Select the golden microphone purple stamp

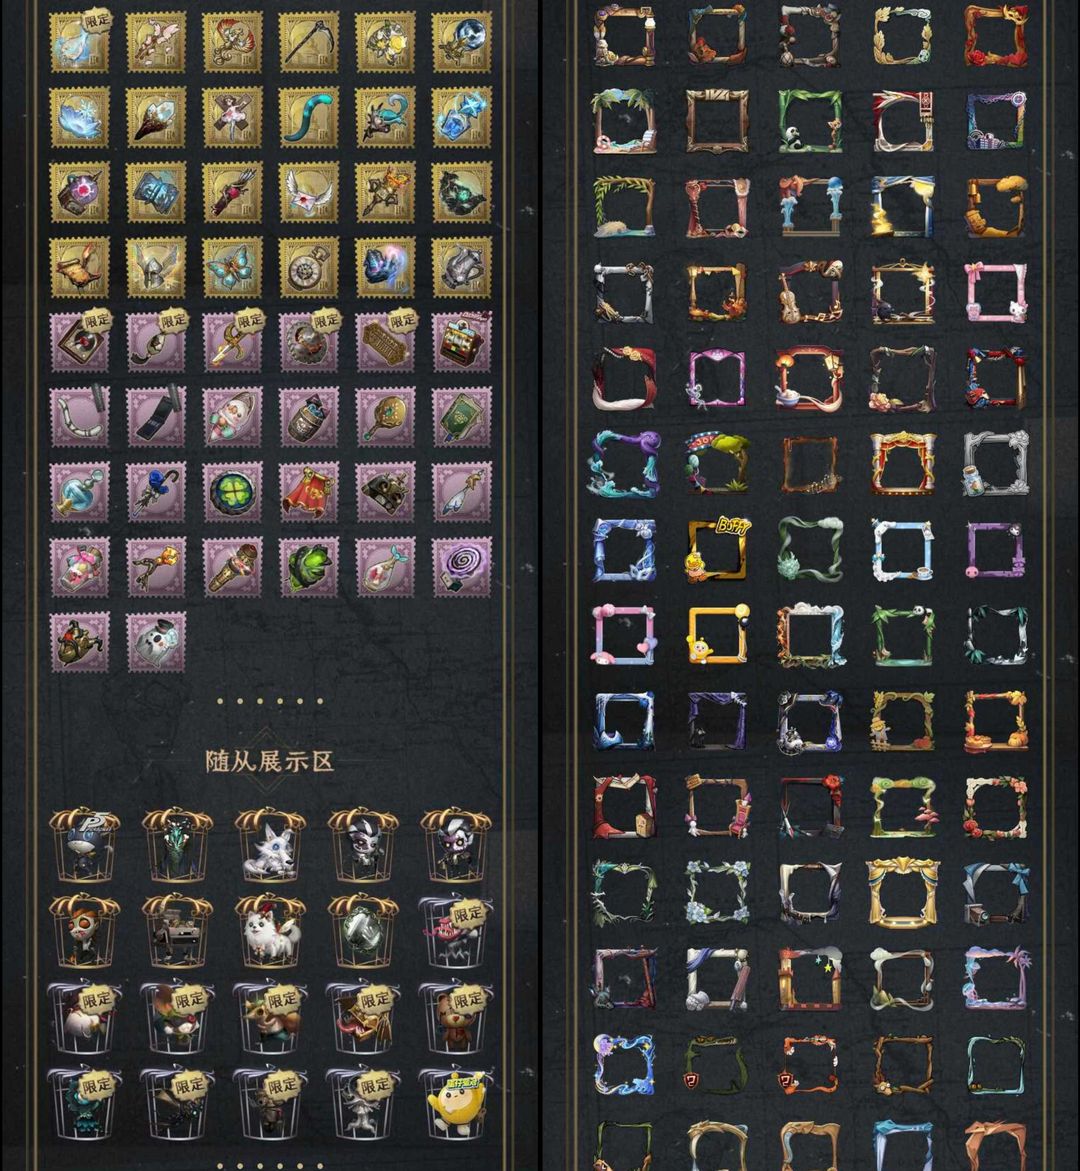232,567
